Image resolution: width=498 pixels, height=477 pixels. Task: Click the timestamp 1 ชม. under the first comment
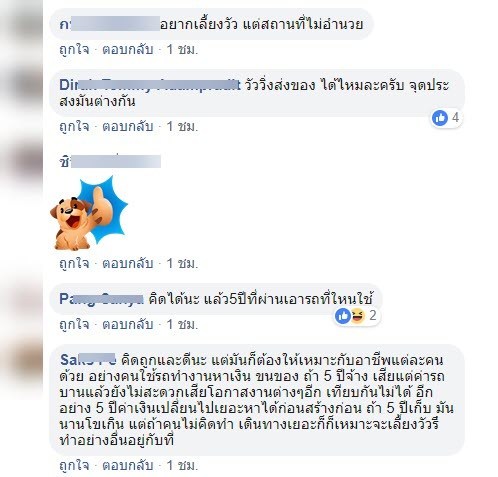(182, 50)
